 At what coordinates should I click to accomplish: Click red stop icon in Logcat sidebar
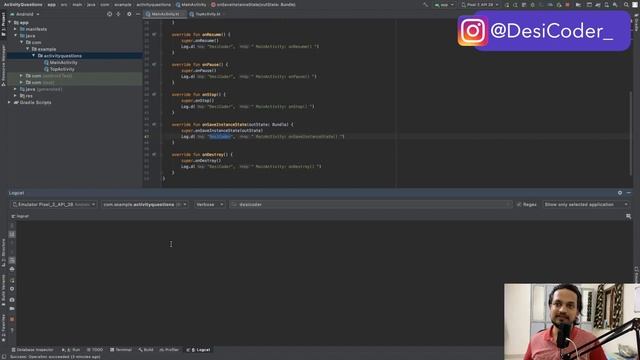(x=12, y=320)
